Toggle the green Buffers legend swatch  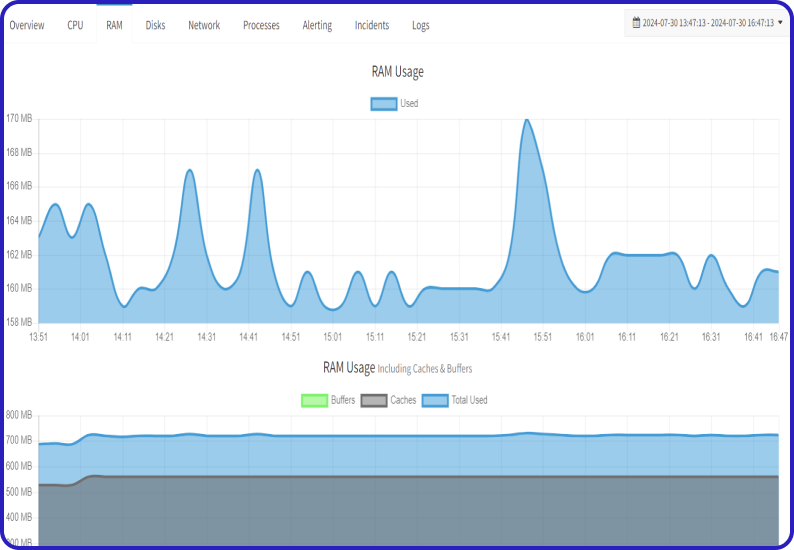314,400
